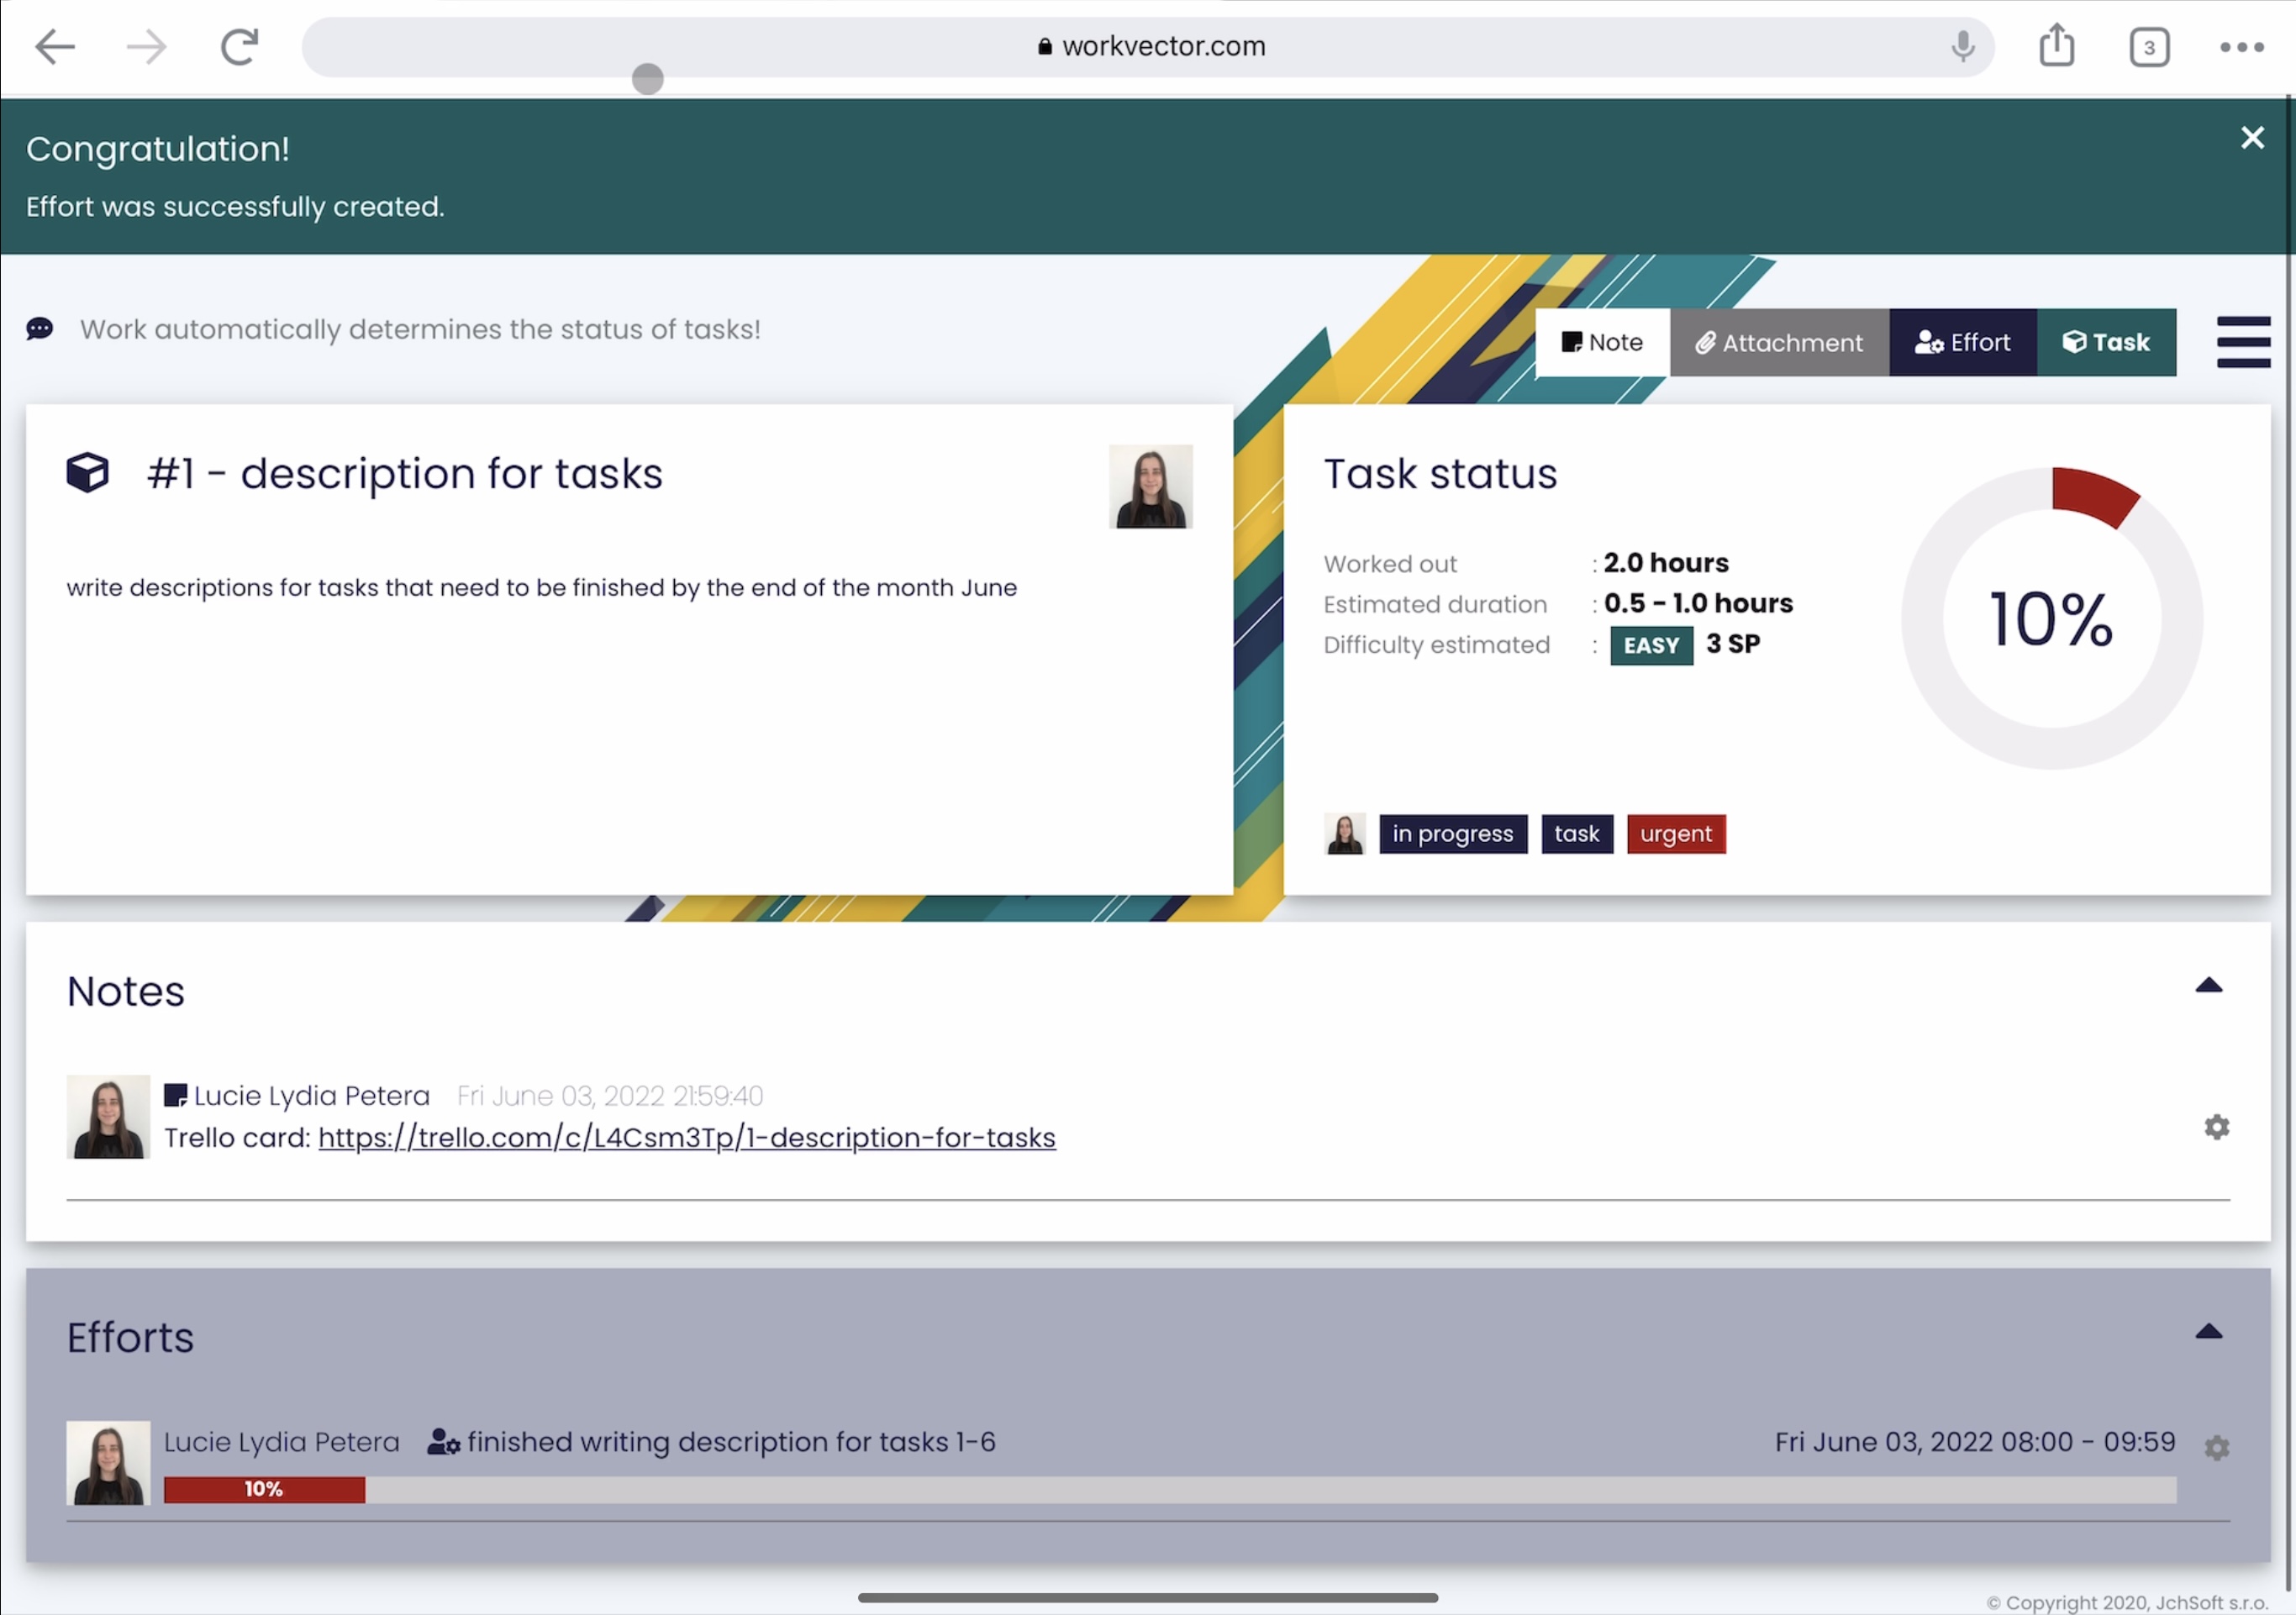Open the hamburger menu icon
The width and height of the screenshot is (2296, 1615).
click(x=2243, y=342)
